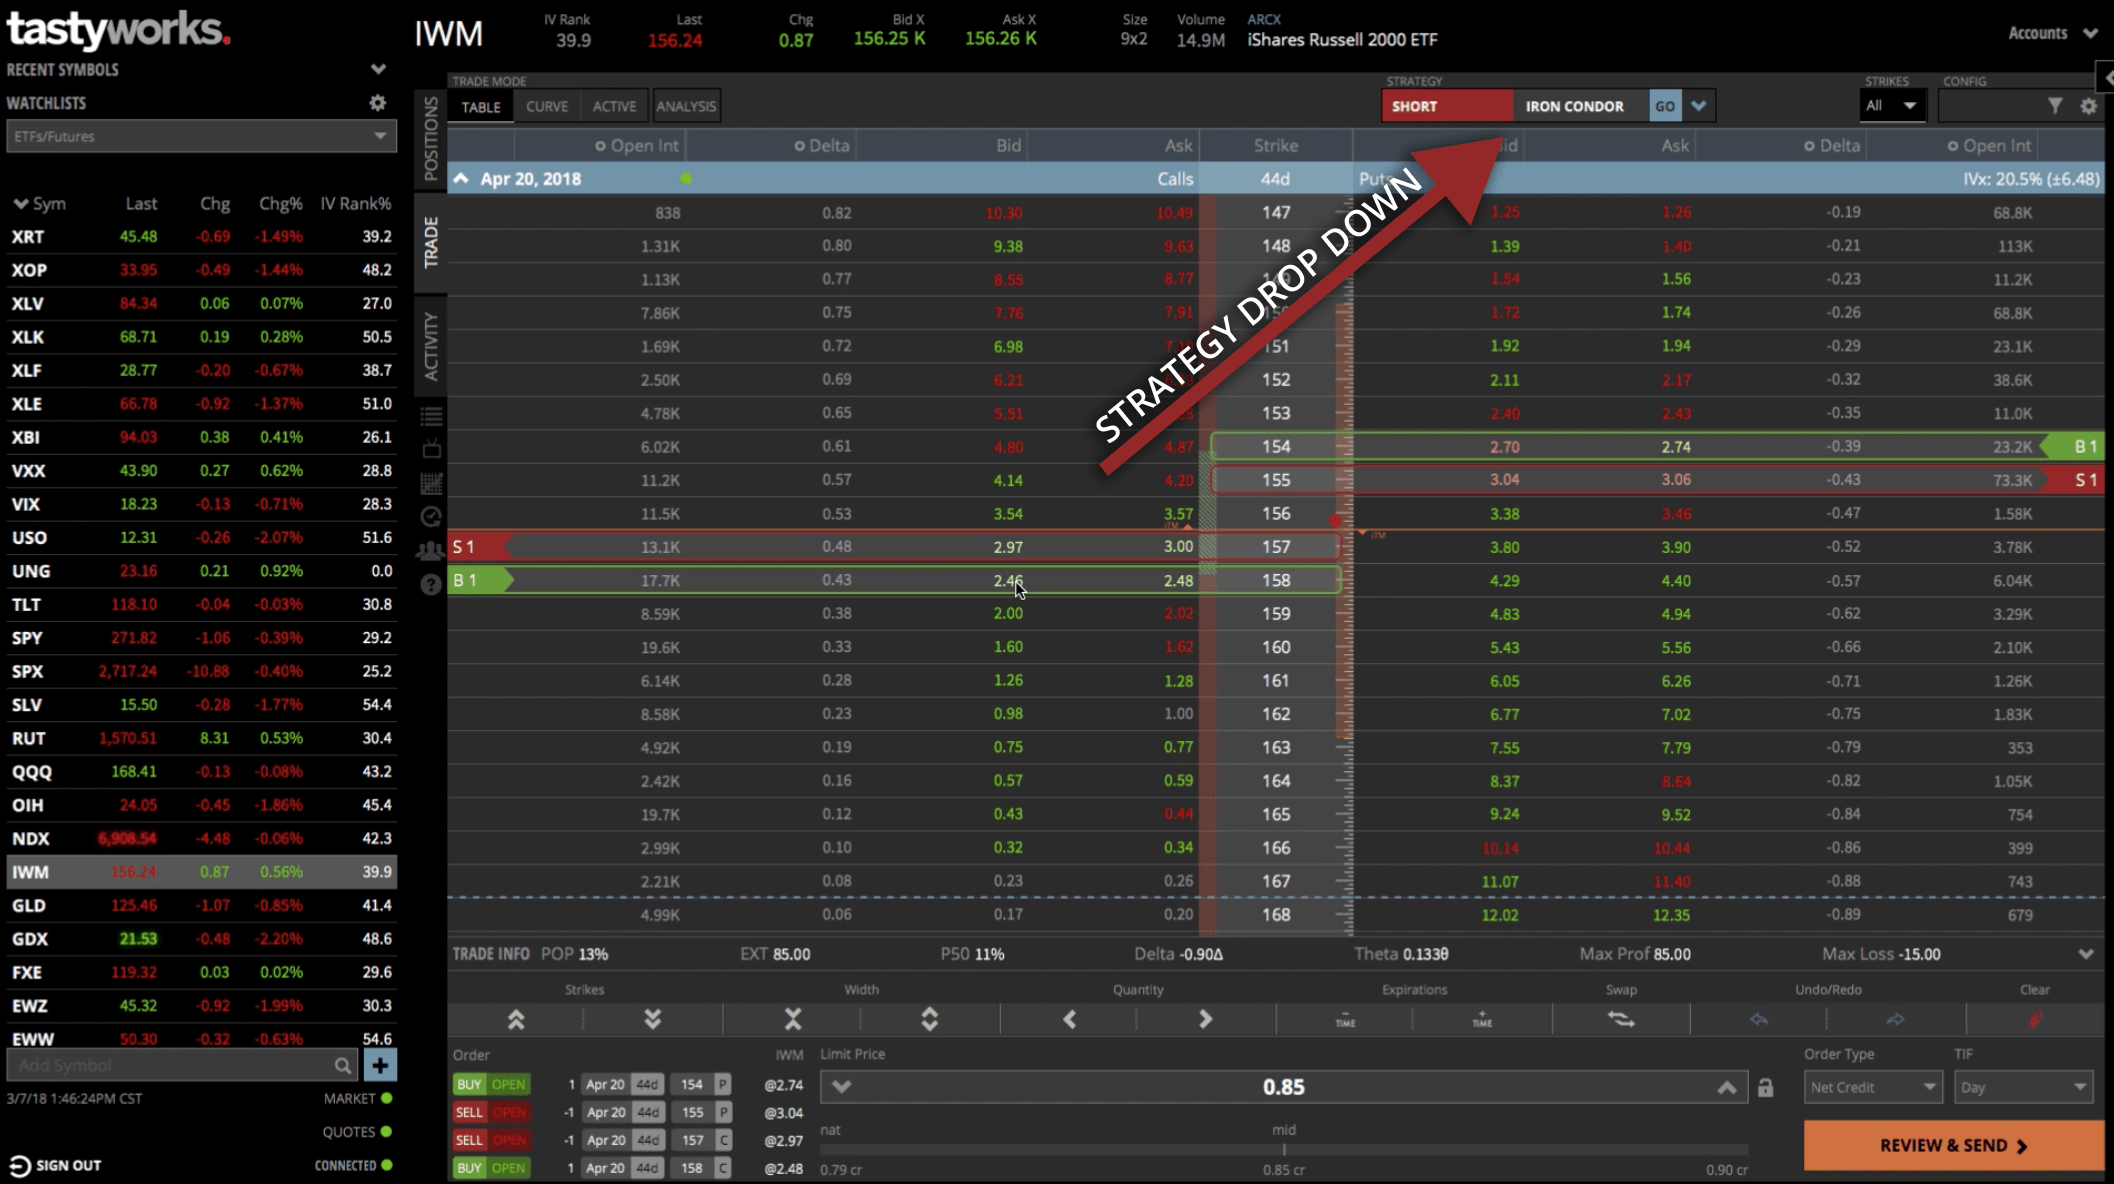2114x1184 pixels.
Task: Widen the spread width icon
Action: click(x=930, y=1019)
